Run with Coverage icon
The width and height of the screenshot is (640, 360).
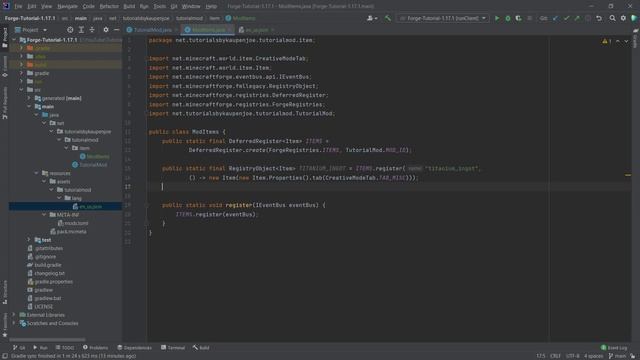(x=518, y=18)
